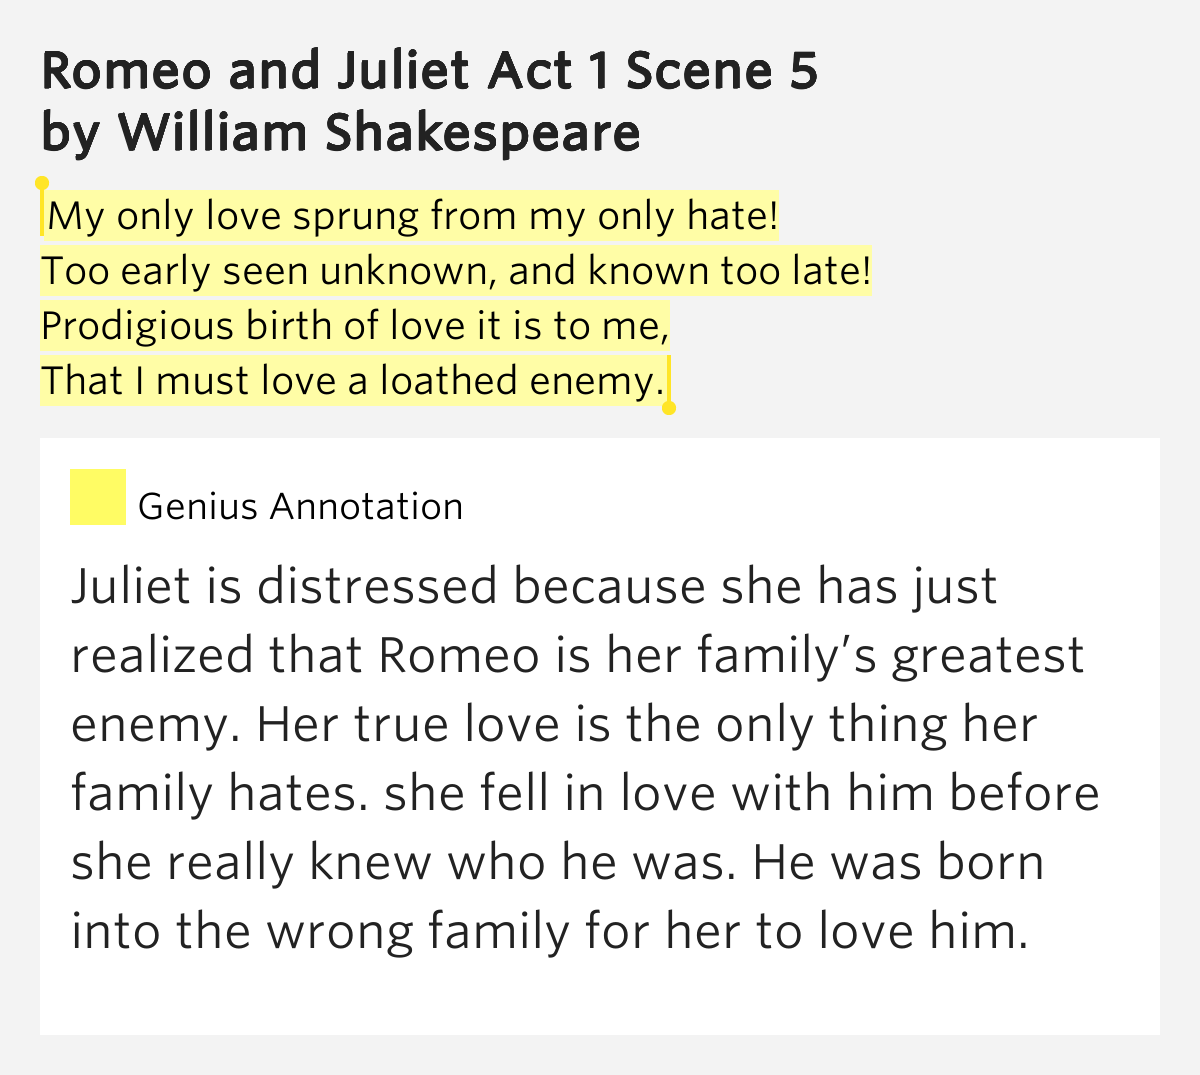Click highlighted line 'That I must love a loathed enemy'
Viewport: 1200px width, 1075px height.
pyautogui.click(x=353, y=381)
